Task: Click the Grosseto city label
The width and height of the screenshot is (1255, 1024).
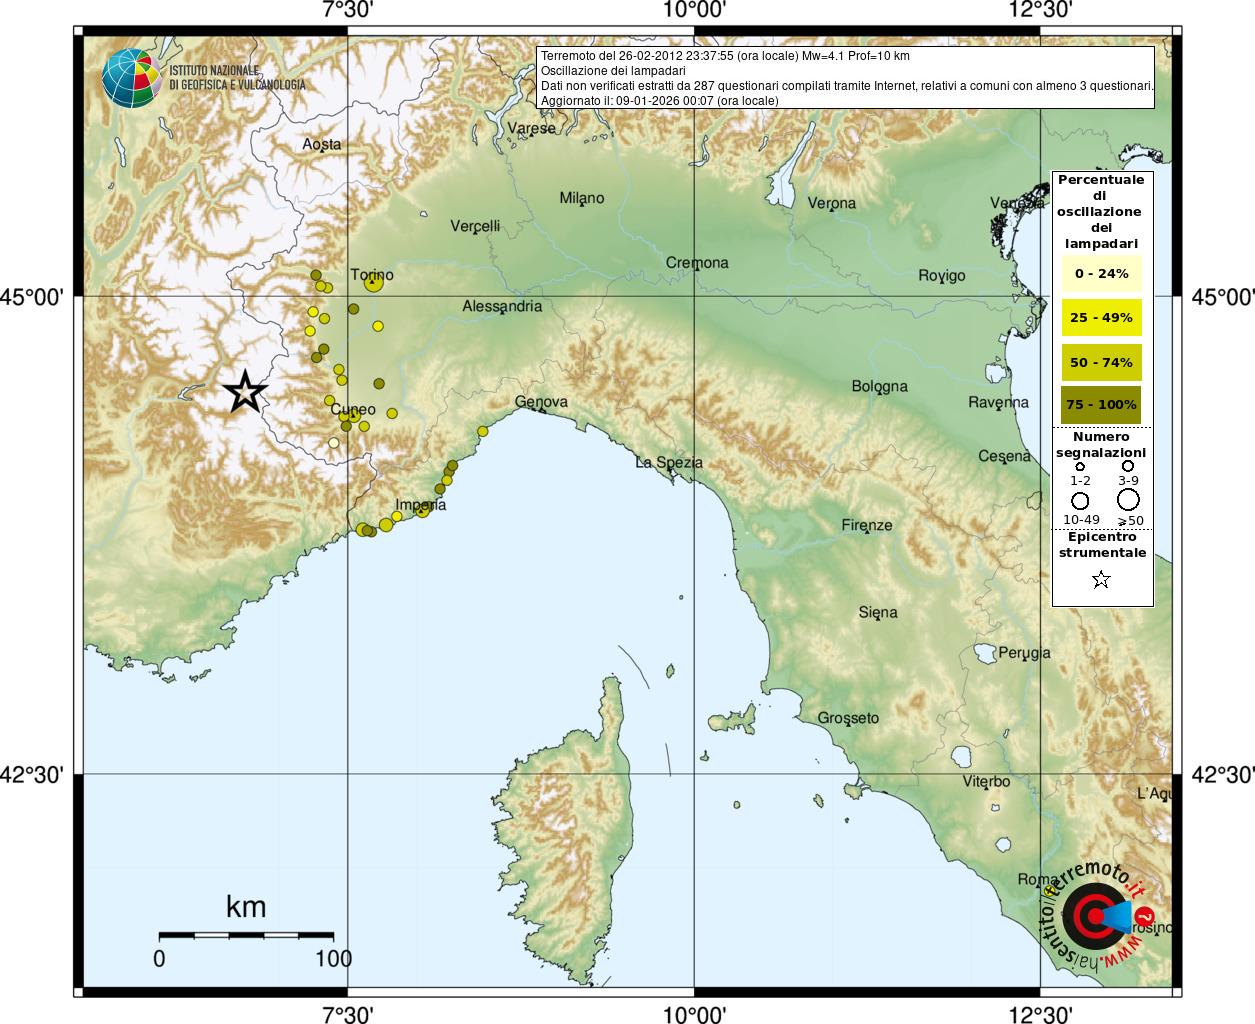Action: point(848,718)
